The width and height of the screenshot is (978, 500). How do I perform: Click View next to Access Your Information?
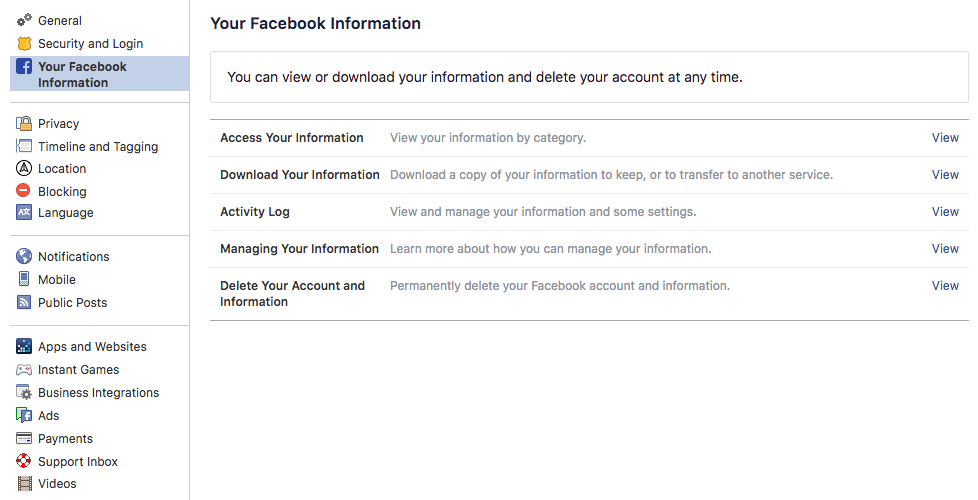[945, 138]
